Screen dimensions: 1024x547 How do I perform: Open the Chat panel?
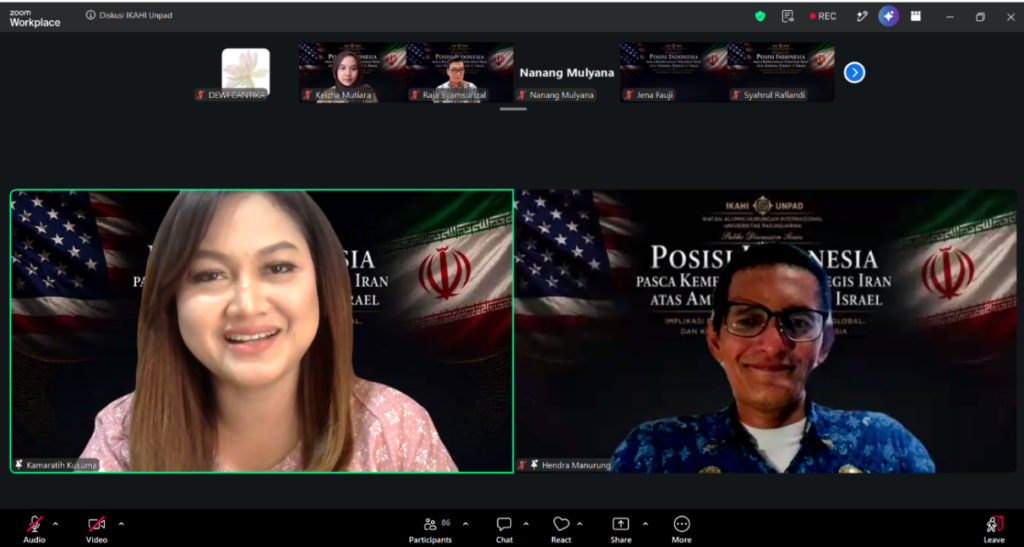(504, 529)
